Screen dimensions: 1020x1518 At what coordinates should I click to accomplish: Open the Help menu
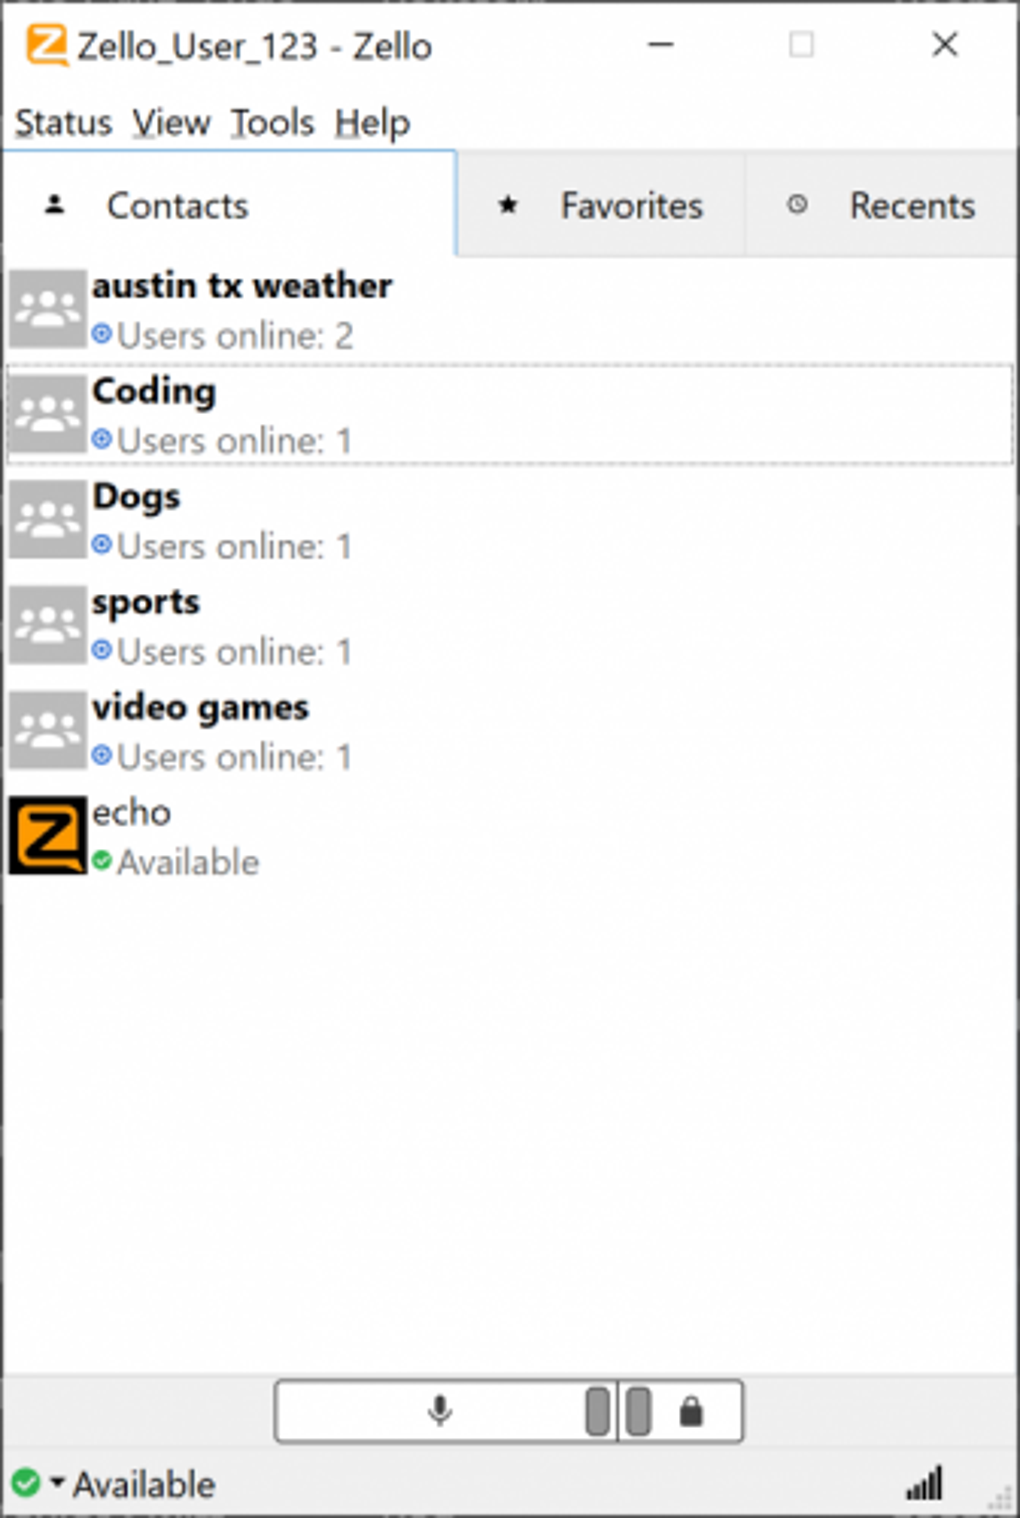(x=372, y=123)
